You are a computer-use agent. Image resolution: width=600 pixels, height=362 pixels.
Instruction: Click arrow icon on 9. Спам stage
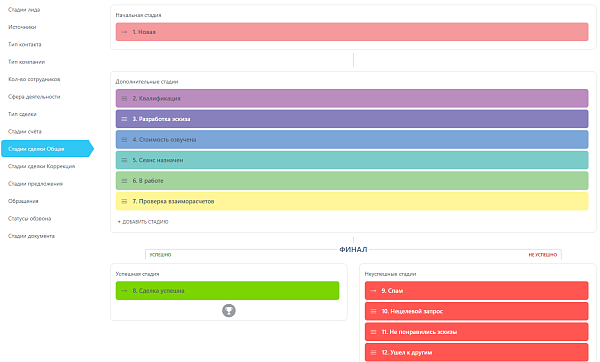[x=373, y=291]
